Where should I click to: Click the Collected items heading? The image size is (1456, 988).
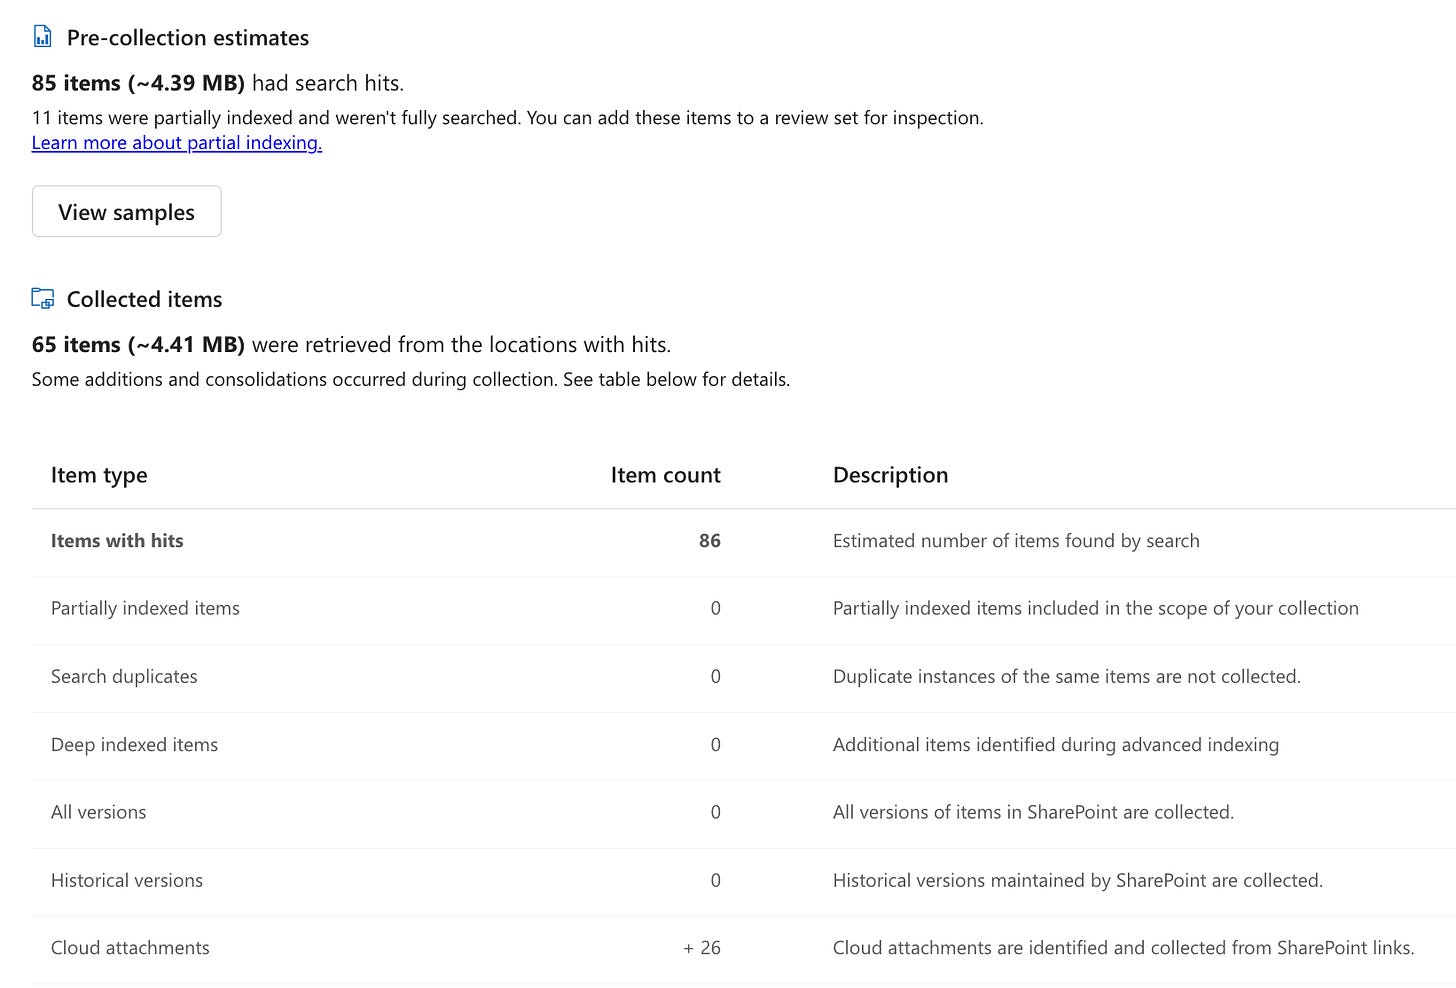pos(144,299)
